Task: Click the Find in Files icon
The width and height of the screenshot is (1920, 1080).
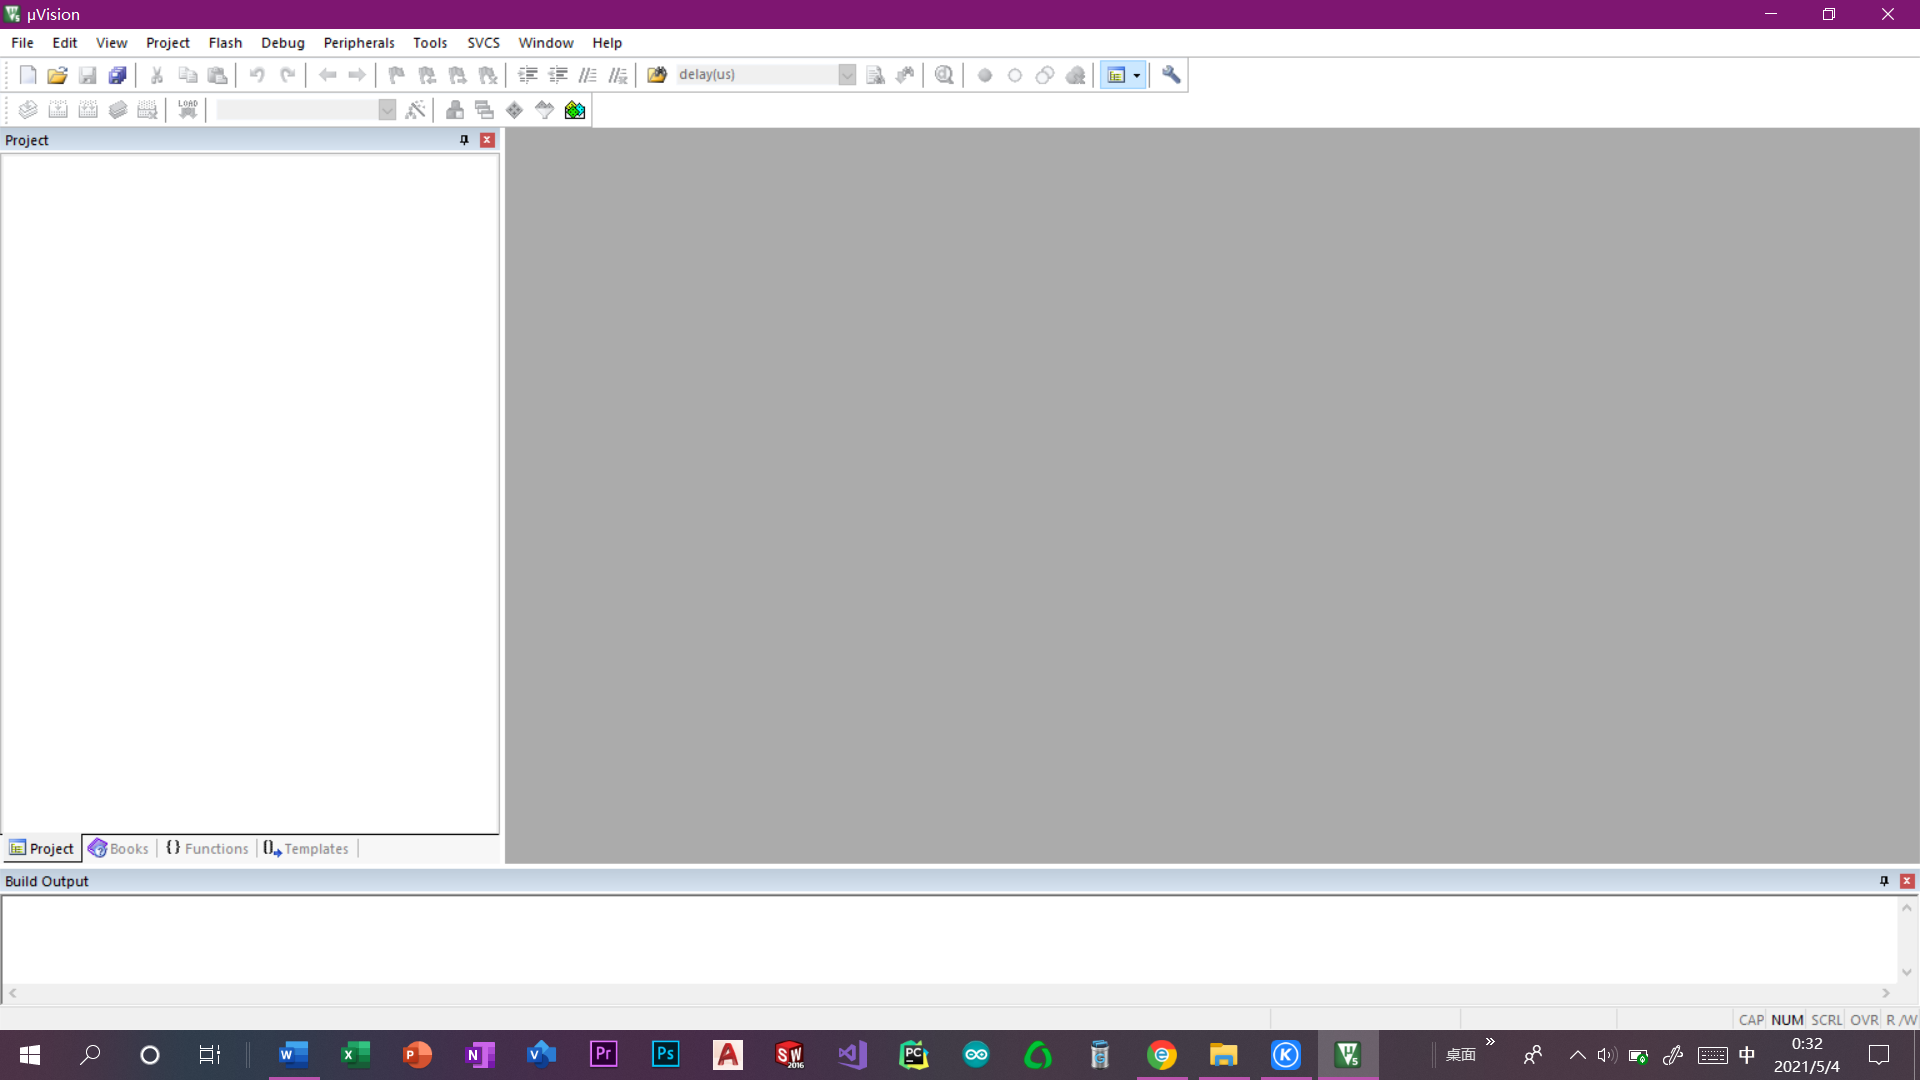Action: click(657, 75)
